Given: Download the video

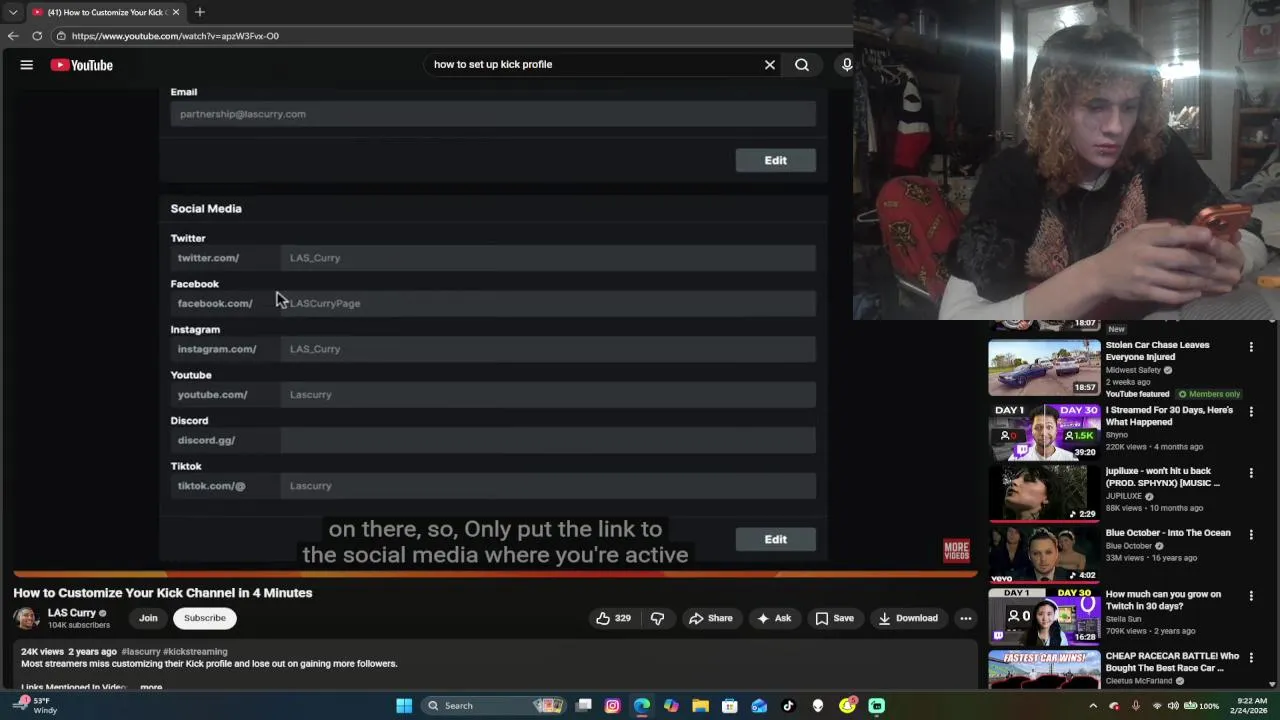Looking at the screenshot, I should tap(908, 618).
